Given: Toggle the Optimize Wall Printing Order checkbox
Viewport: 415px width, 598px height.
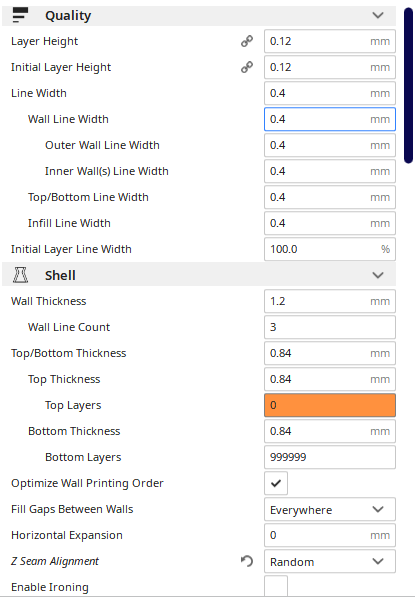Looking at the screenshot, I should (276, 483).
